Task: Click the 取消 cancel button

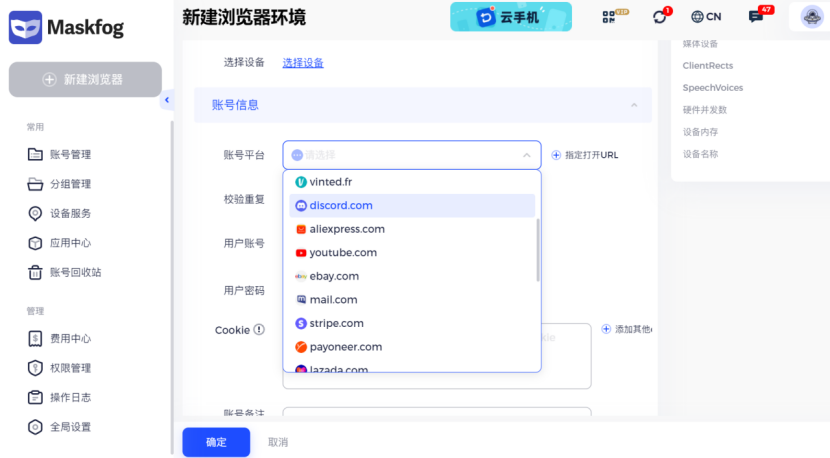Action: [x=278, y=442]
